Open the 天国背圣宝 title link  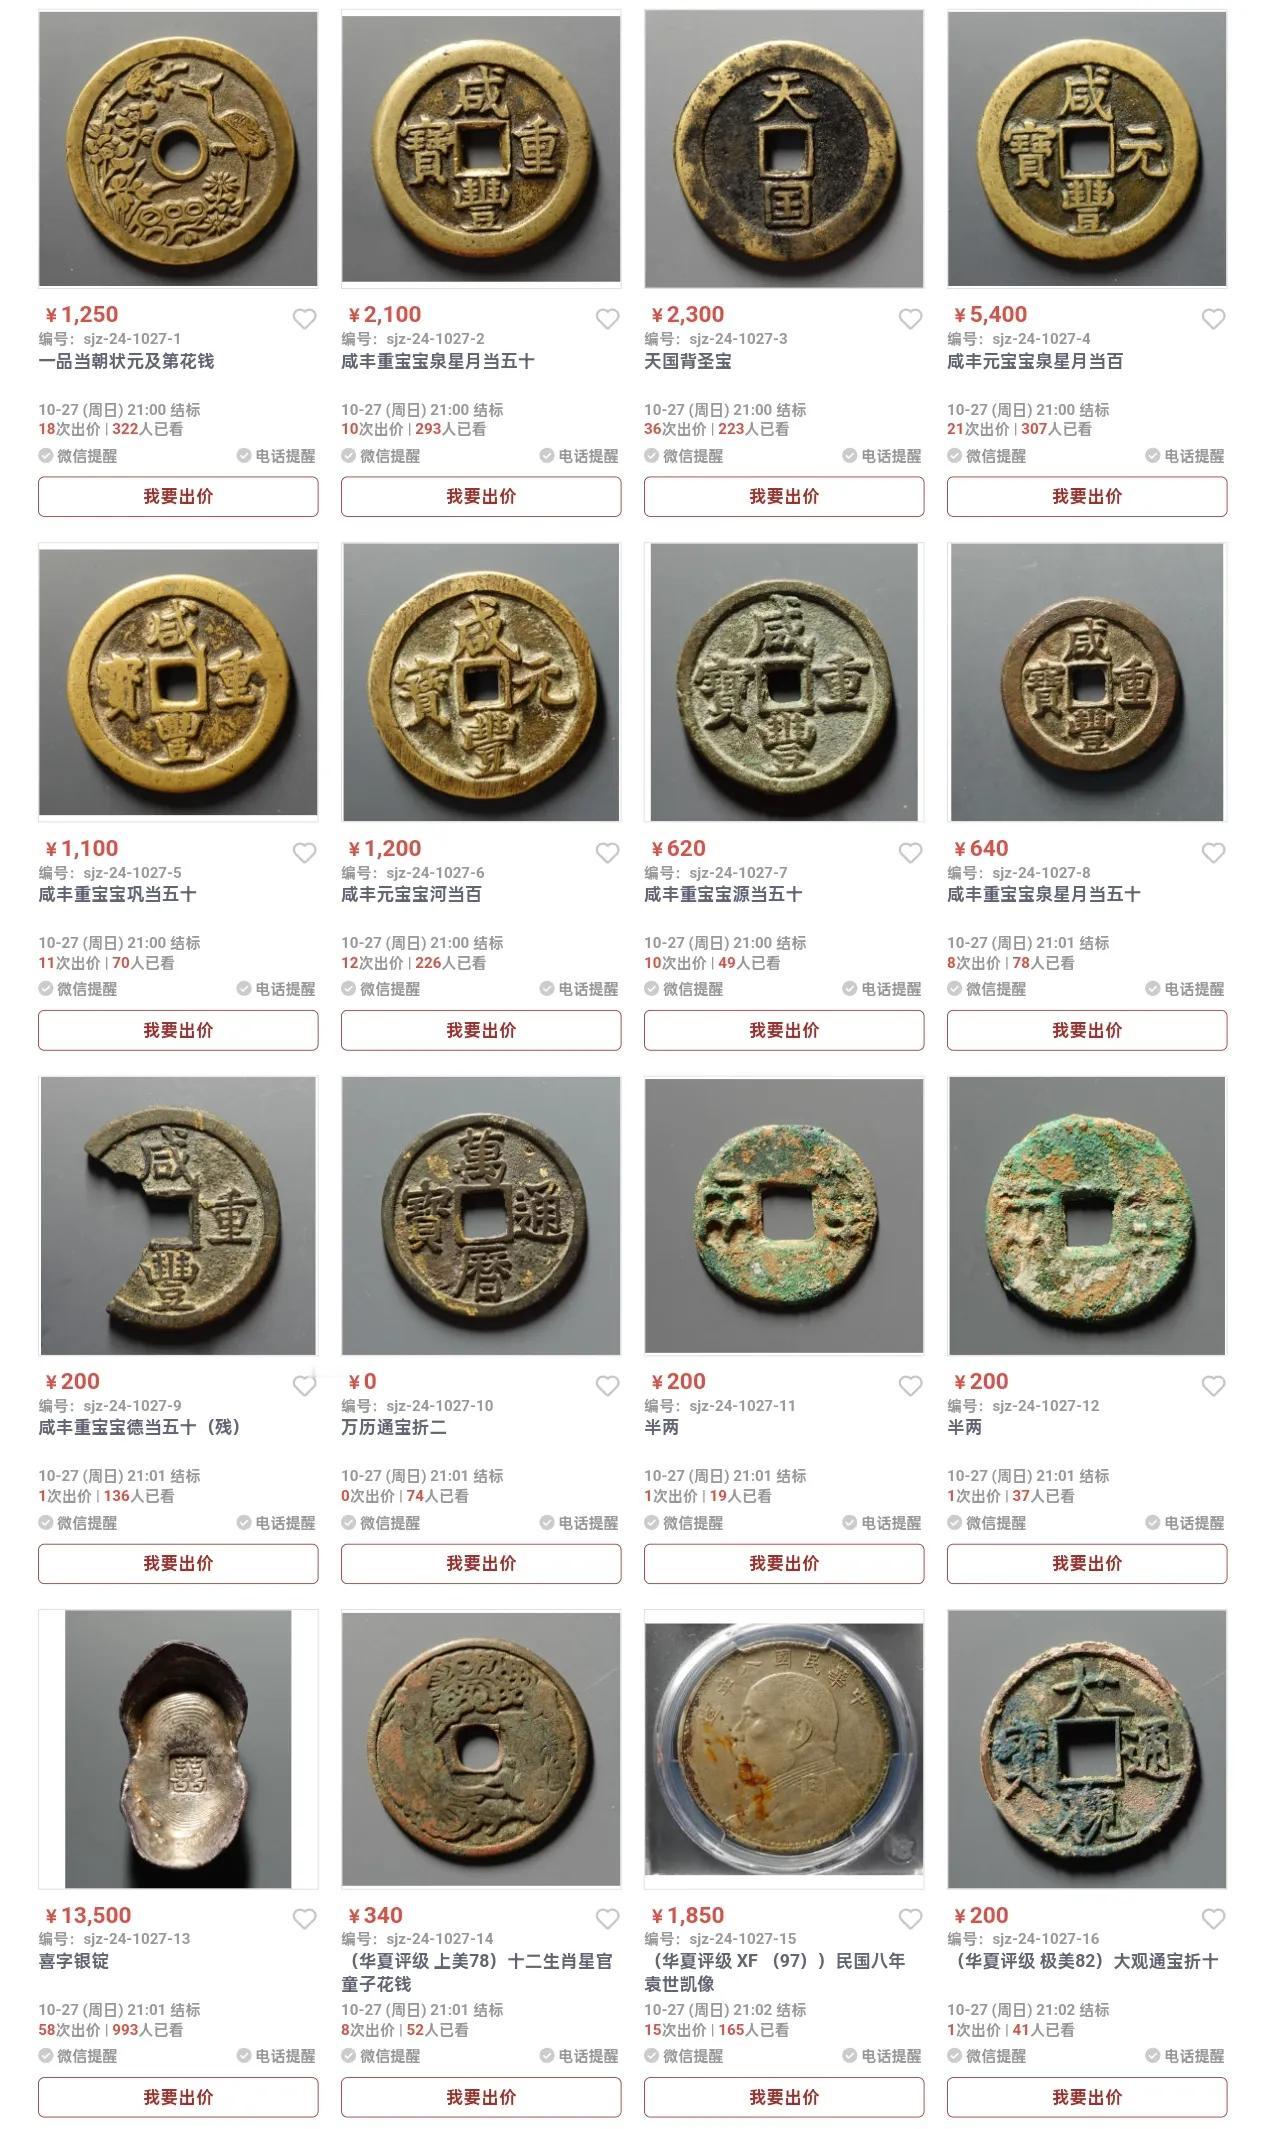click(688, 361)
